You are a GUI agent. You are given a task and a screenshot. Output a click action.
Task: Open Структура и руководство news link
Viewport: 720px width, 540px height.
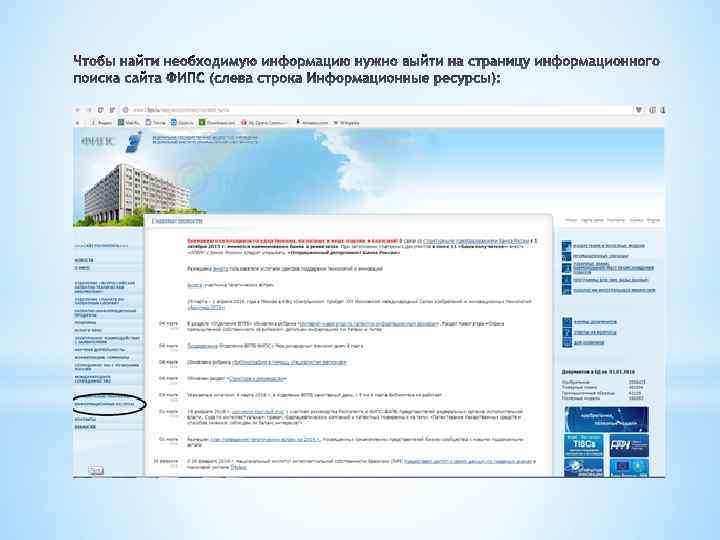pos(257,379)
